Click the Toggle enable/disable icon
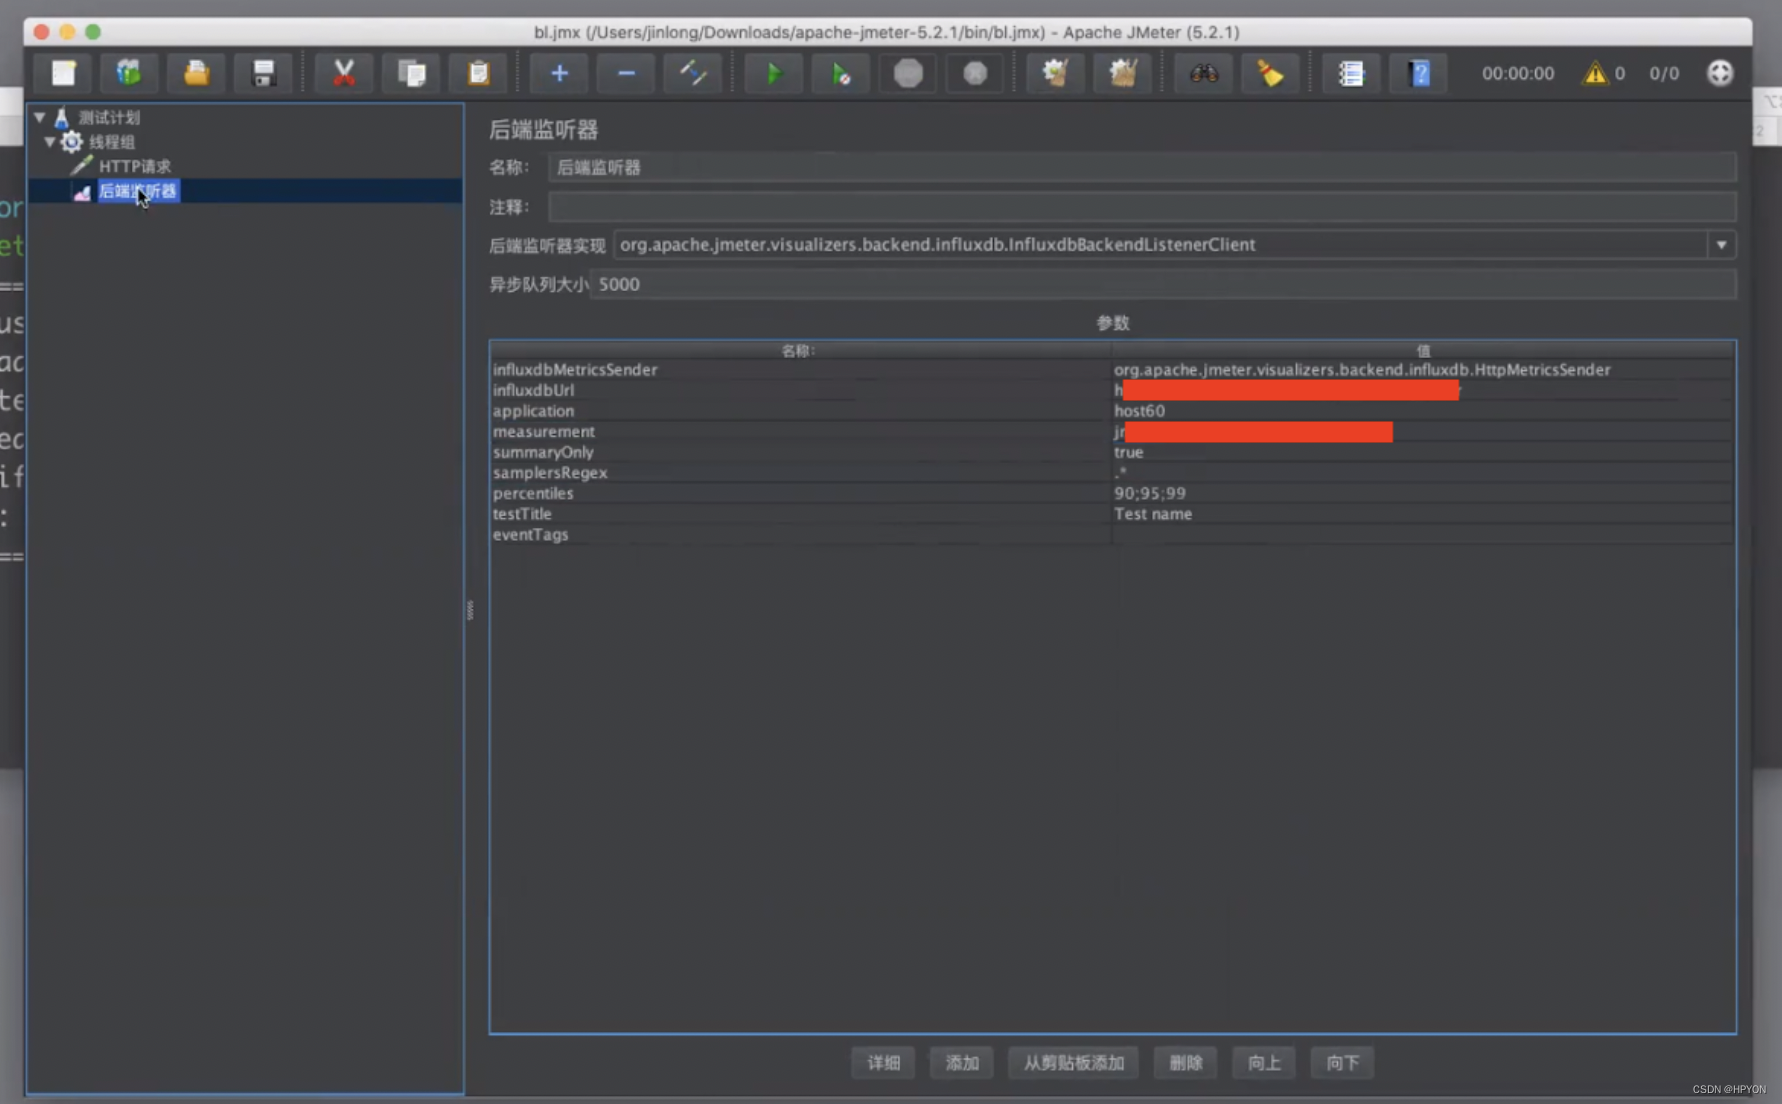This screenshot has width=1782, height=1104. pyautogui.click(x=693, y=73)
